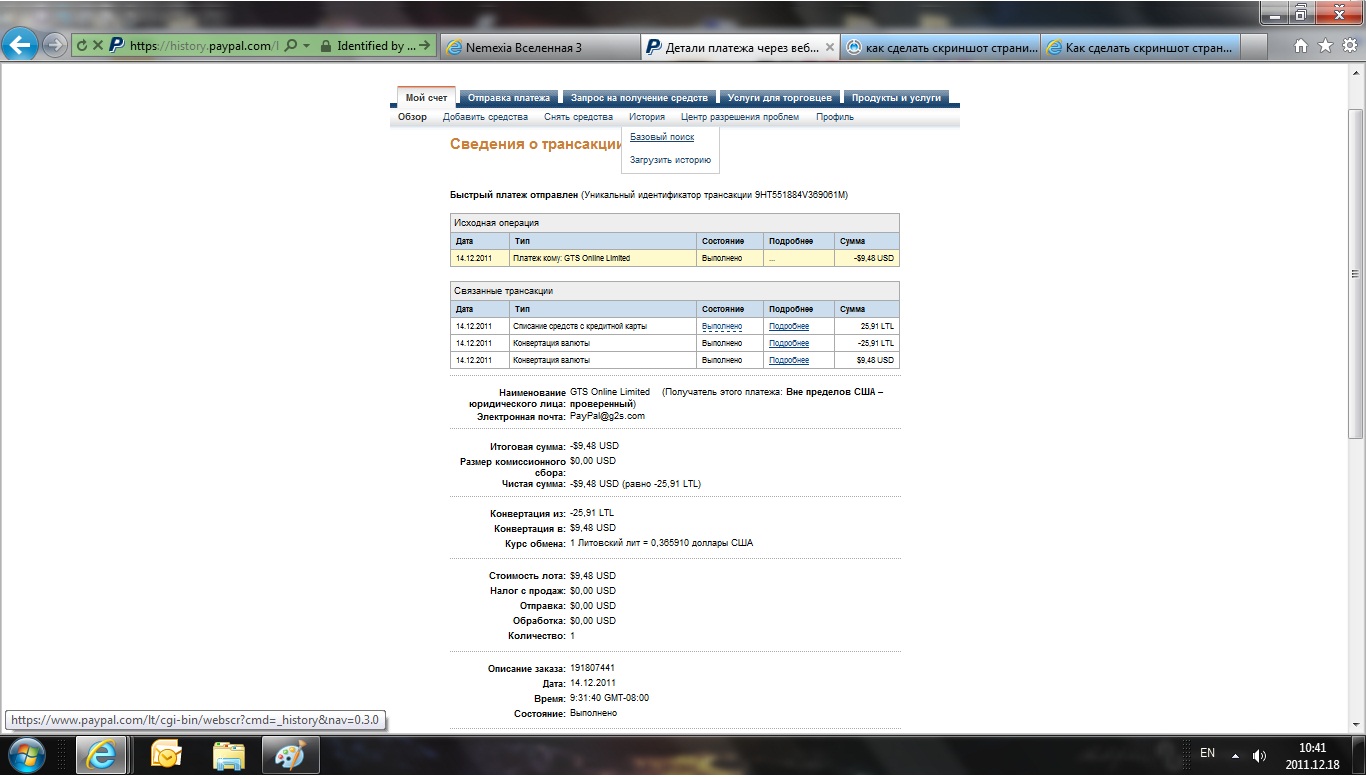Image resolution: width=1366 pixels, height=779 pixels.
Task: Expand the address bar search dropdown arrow
Action: point(306,46)
